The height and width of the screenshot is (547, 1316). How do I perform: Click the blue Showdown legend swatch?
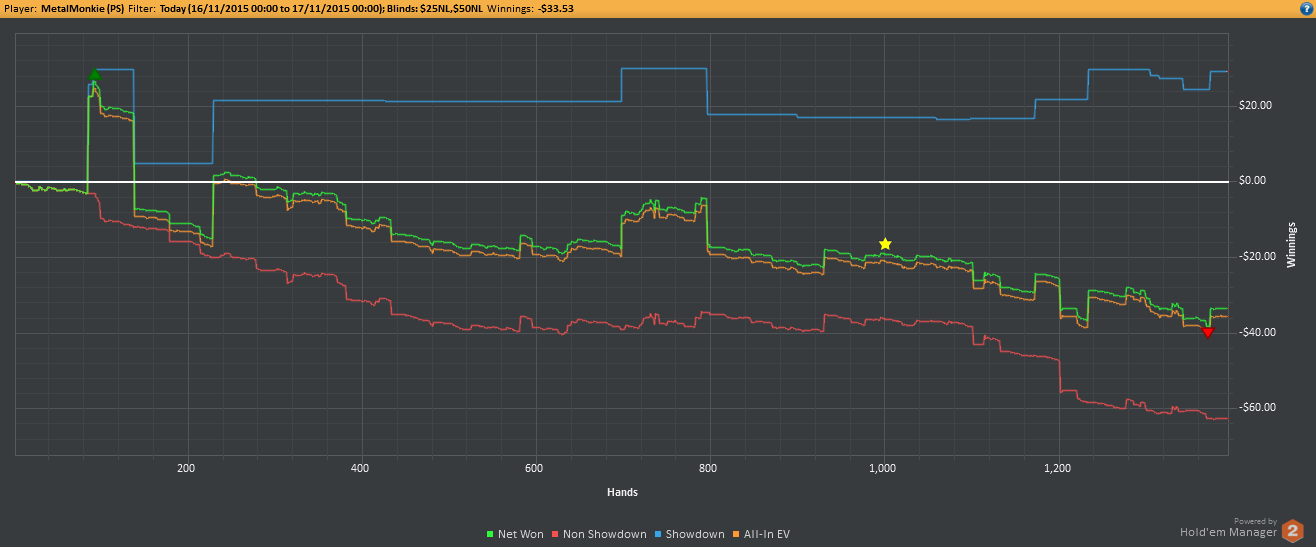pyautogui.click(x=658, y=535)
